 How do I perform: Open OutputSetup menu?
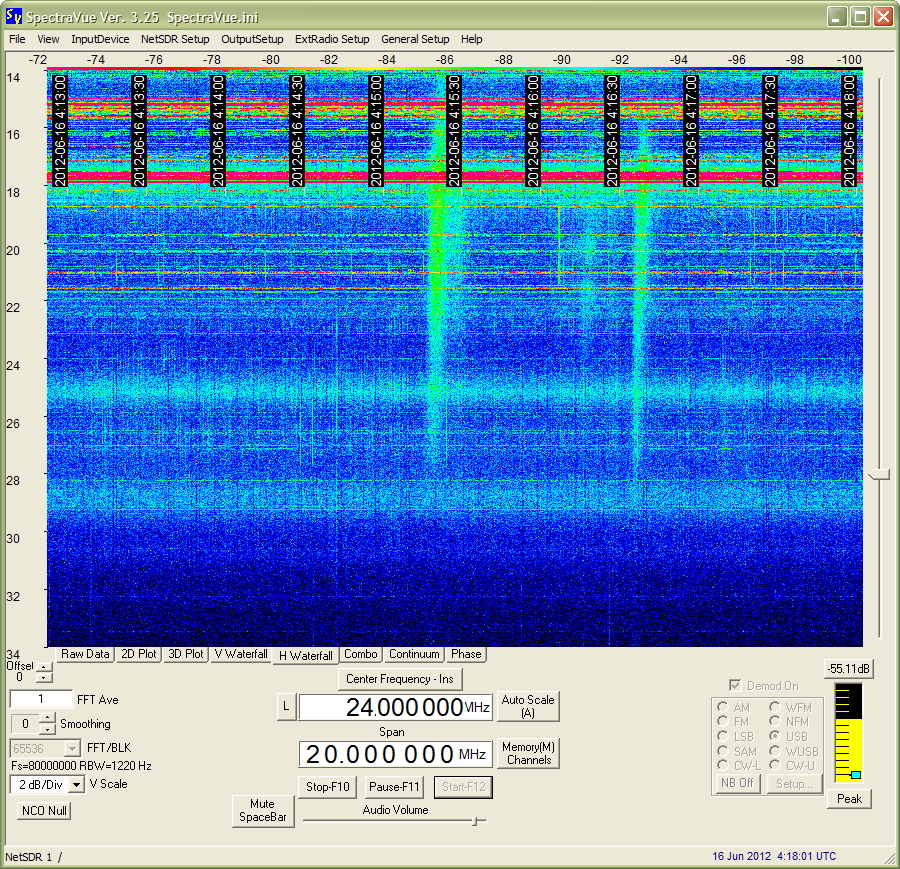[x=252, y=39]
